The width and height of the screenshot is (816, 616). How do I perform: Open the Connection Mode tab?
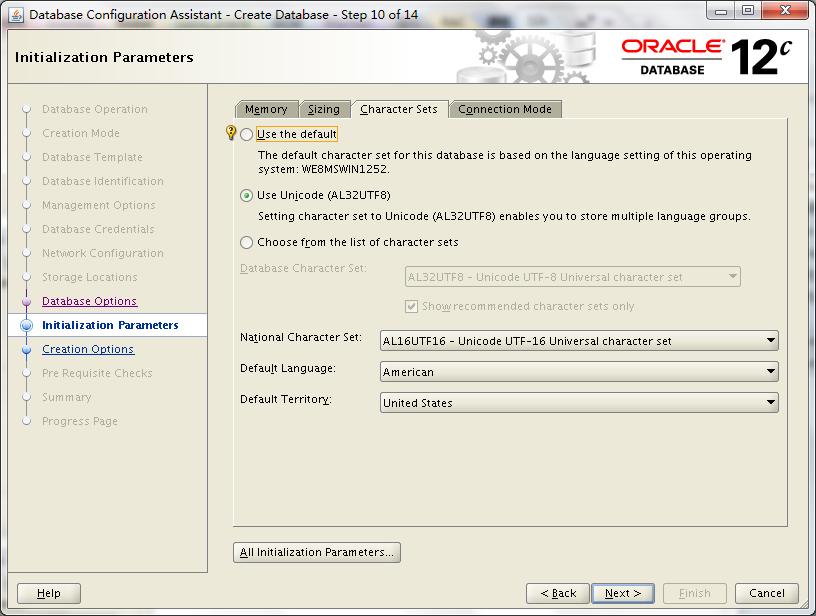pyautogui.click(x=505, y=109)
